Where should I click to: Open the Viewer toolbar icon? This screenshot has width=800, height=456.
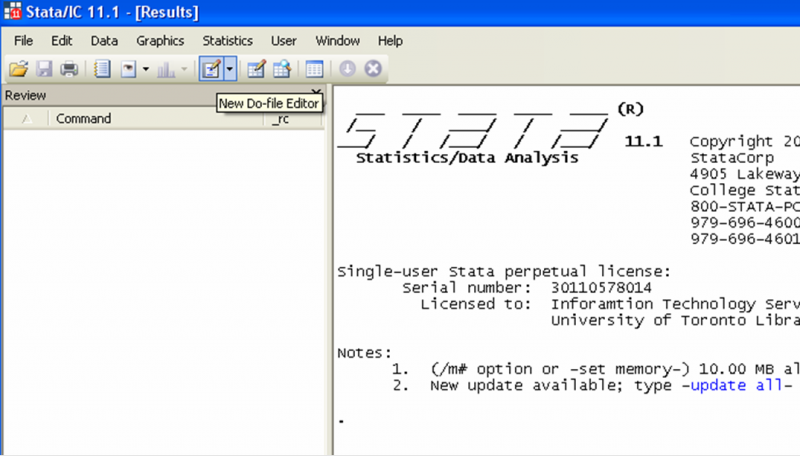coord(129,69)
